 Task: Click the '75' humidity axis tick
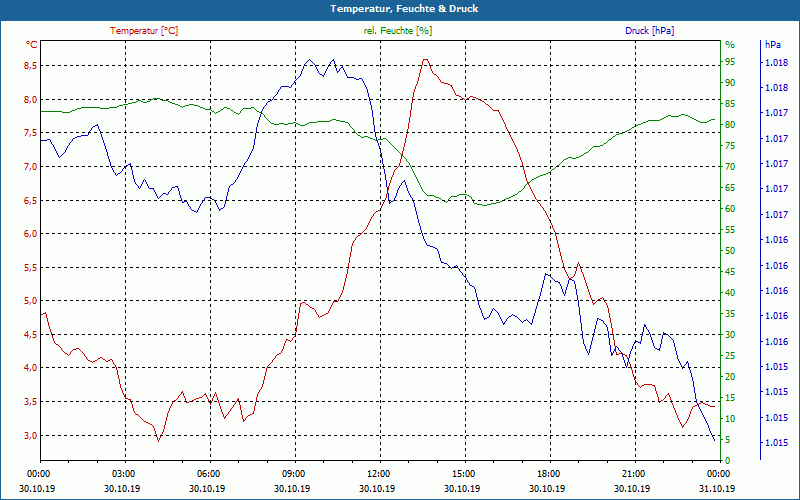[730, 146]
